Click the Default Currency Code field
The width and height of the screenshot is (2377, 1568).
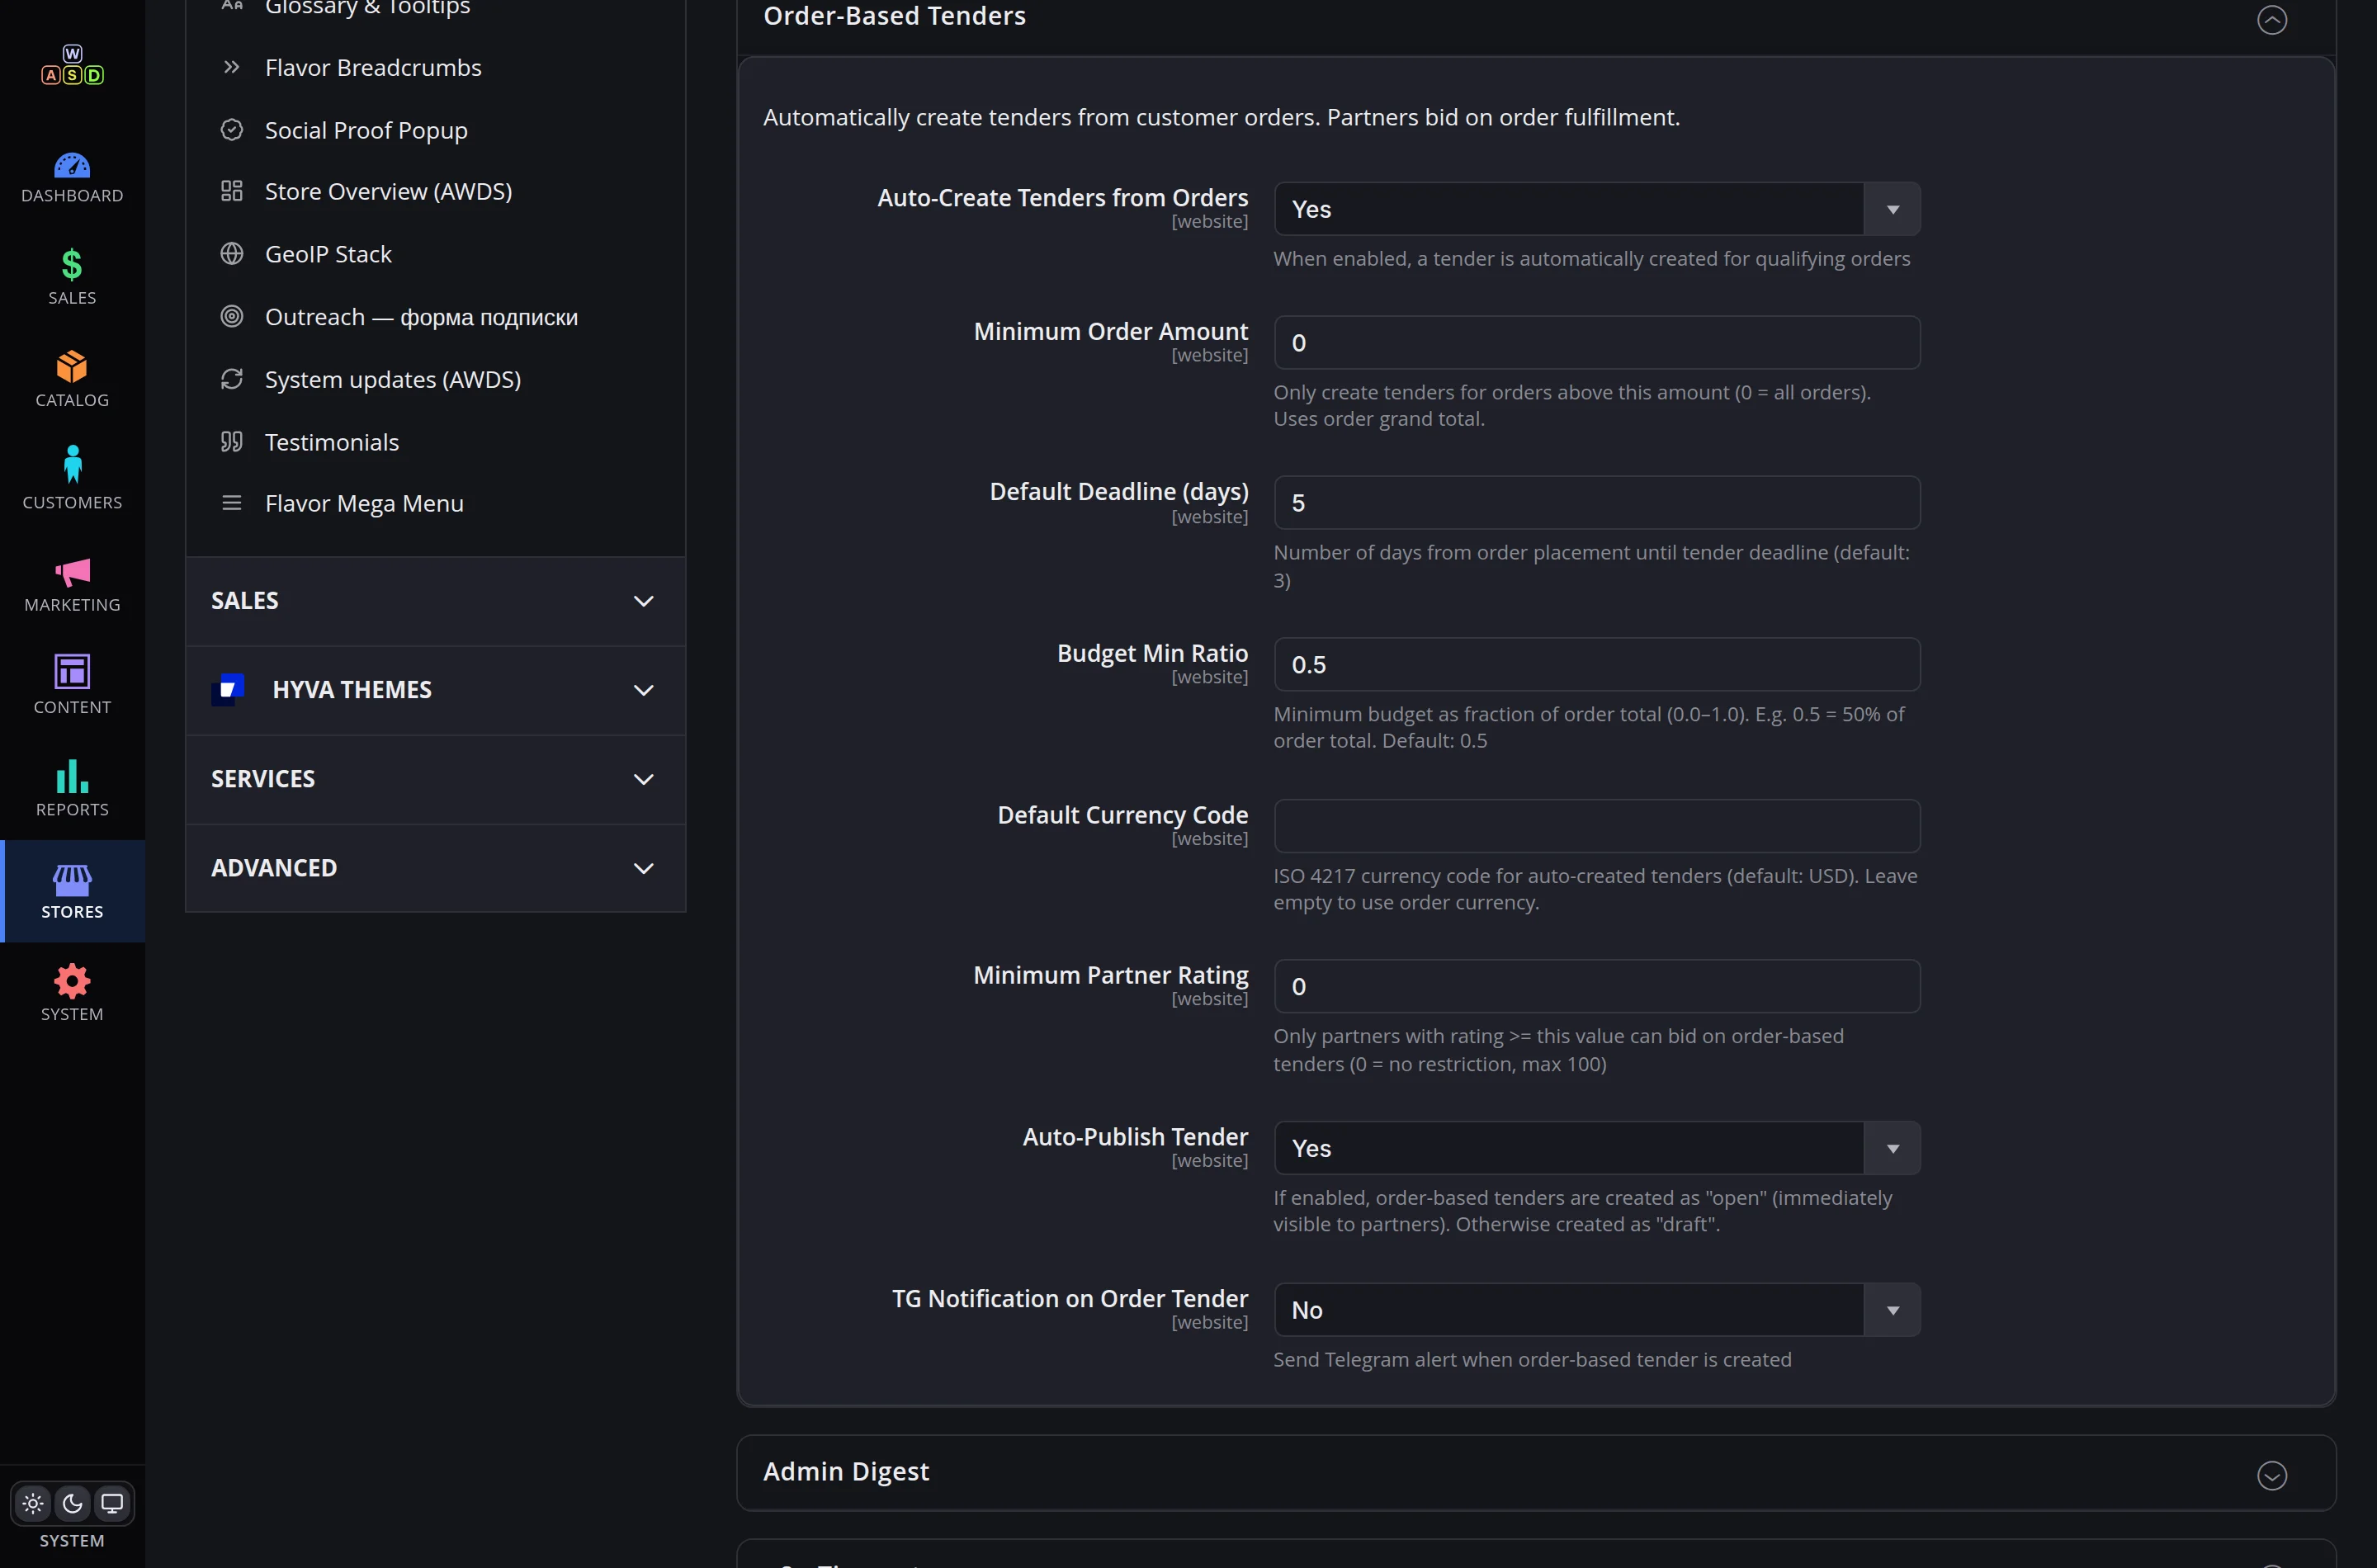point(1597,826)
